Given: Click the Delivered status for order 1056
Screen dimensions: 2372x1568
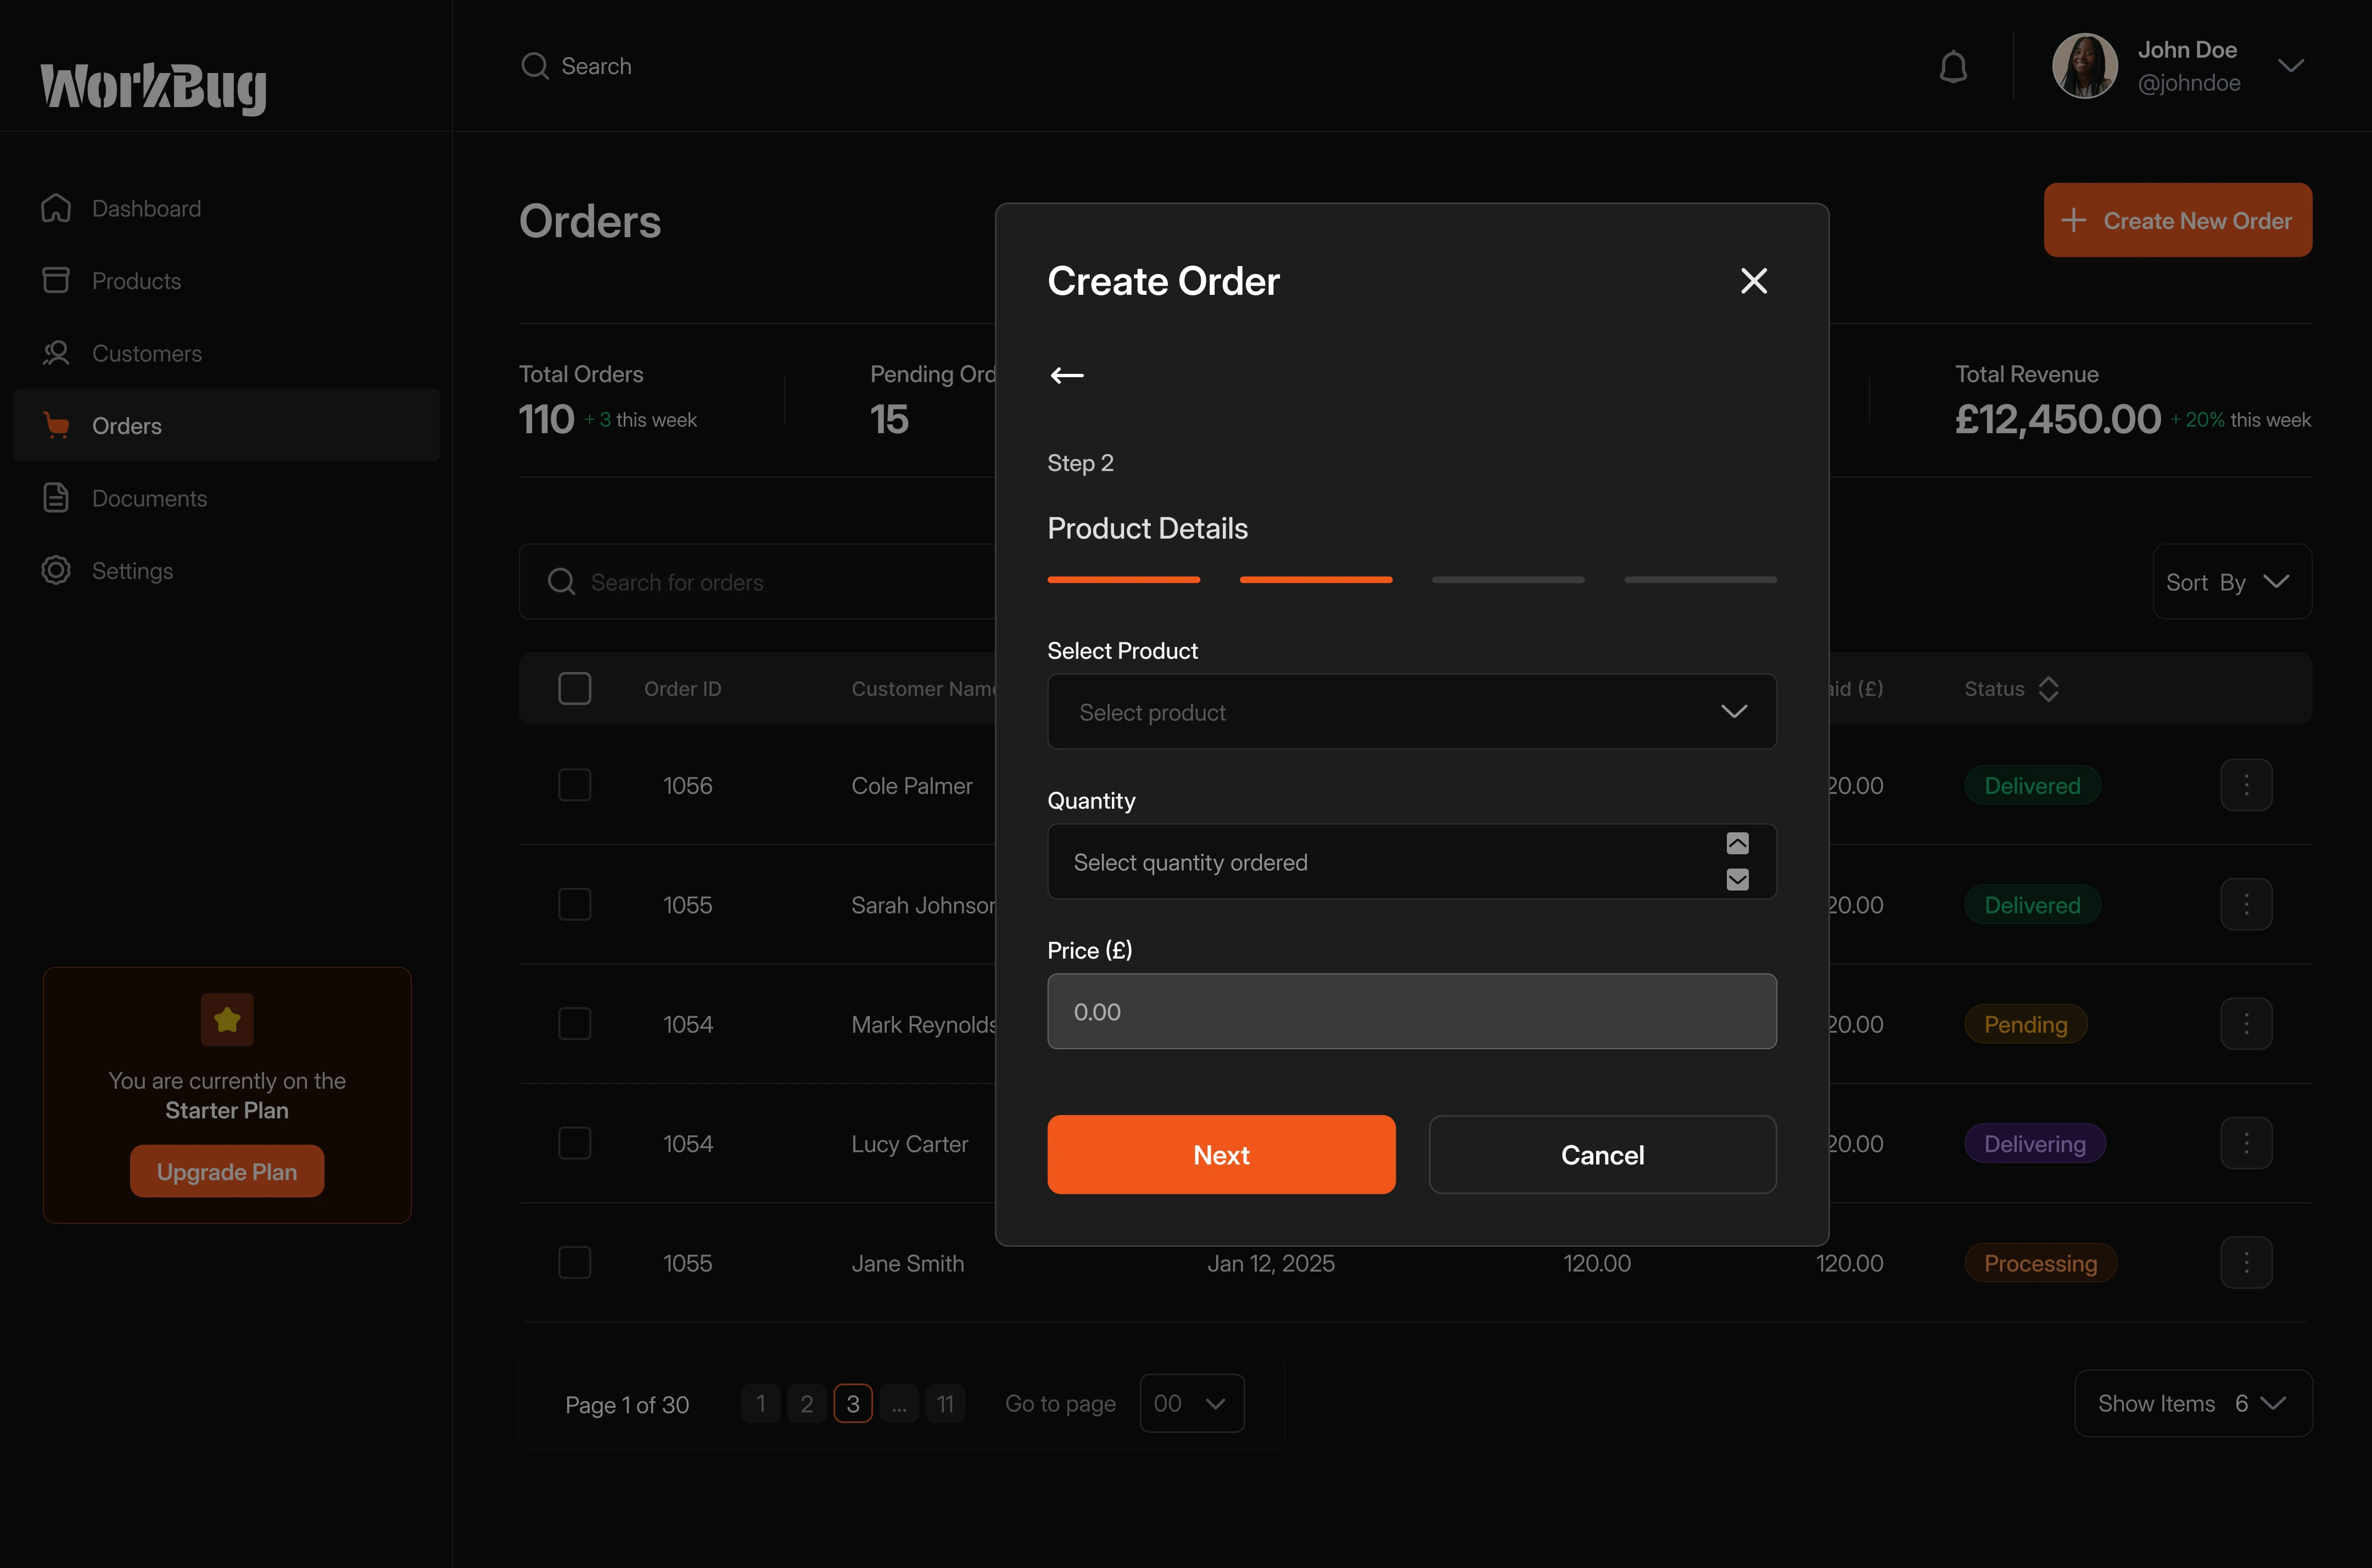Looking at the screenshot, I should (2032, 785).
